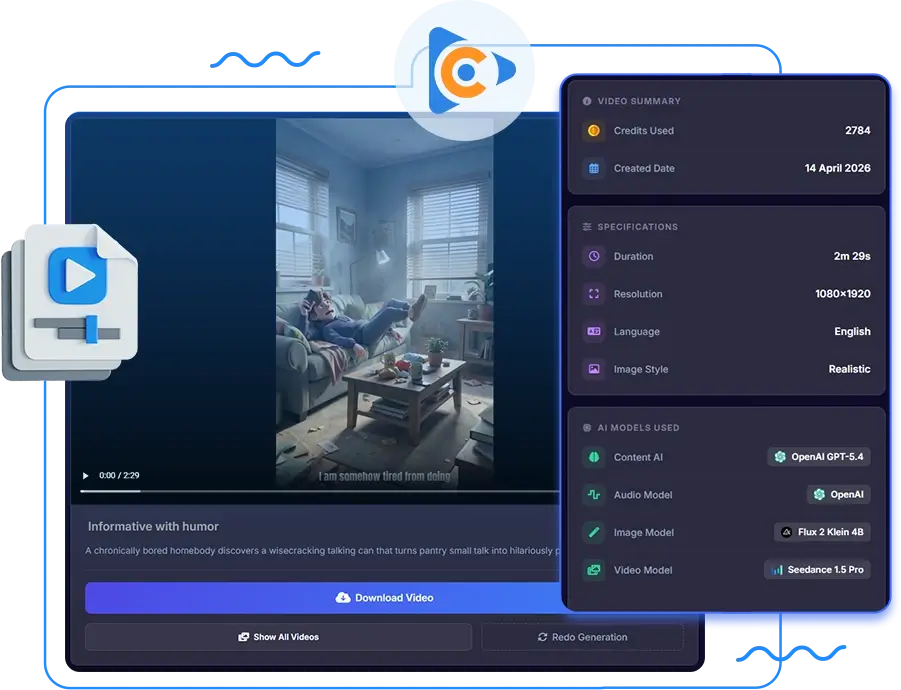
Task: Select the Seedance 1.5 Pro badge
Action: click(817, 570)
